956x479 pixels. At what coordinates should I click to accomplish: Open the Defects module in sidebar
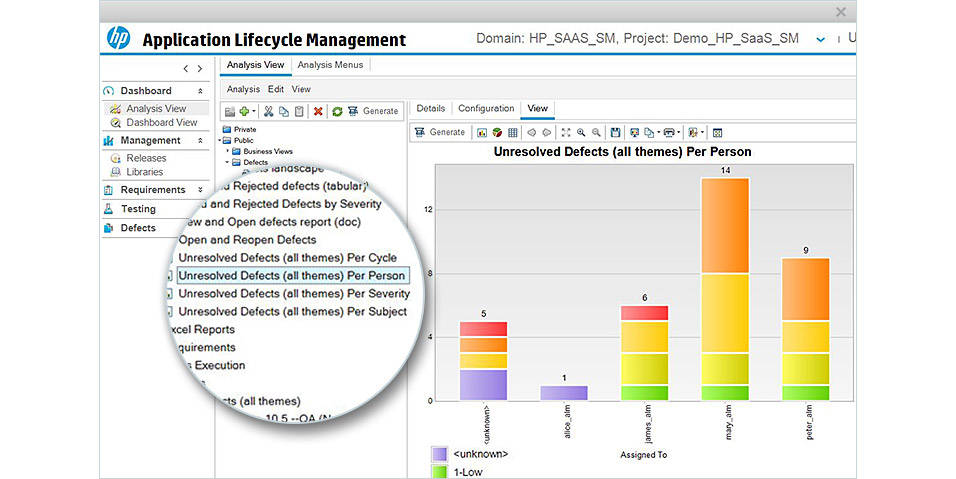pos(138,228)
